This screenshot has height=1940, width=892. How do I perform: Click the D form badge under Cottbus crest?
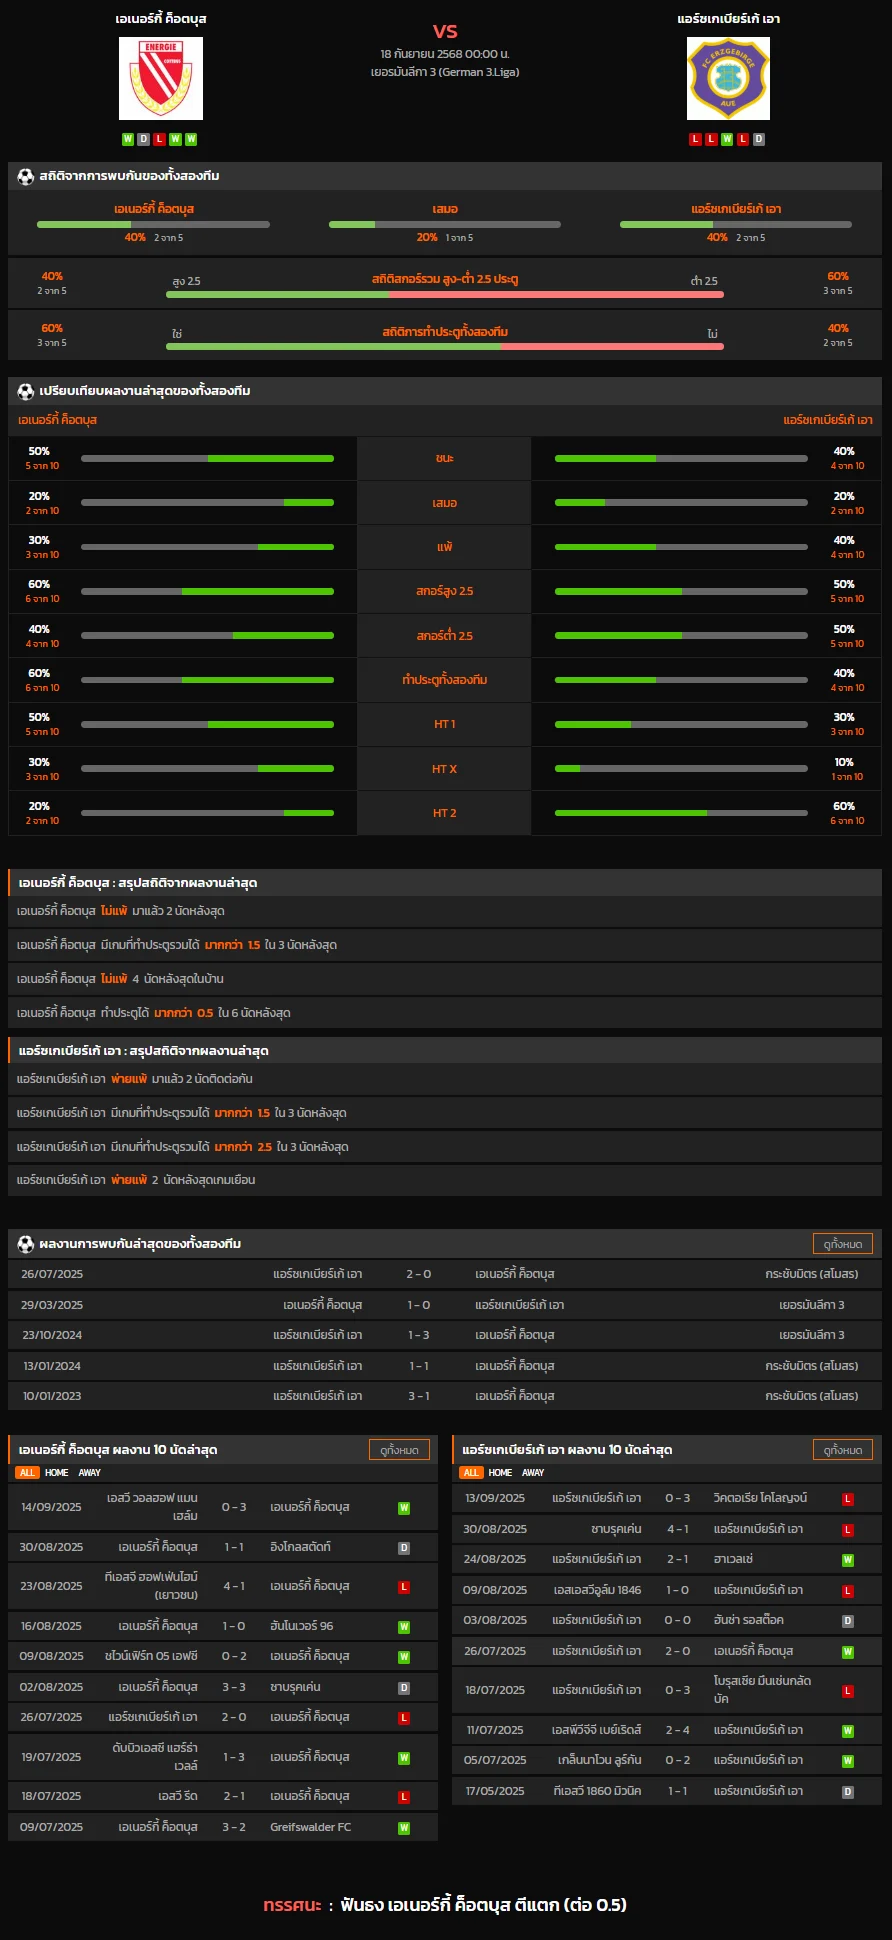coord(144,139)
